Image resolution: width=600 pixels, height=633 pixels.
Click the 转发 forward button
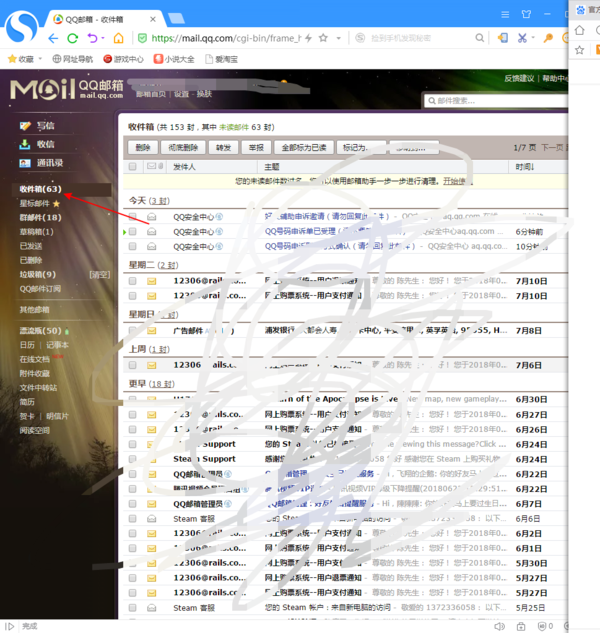(223, 147)
